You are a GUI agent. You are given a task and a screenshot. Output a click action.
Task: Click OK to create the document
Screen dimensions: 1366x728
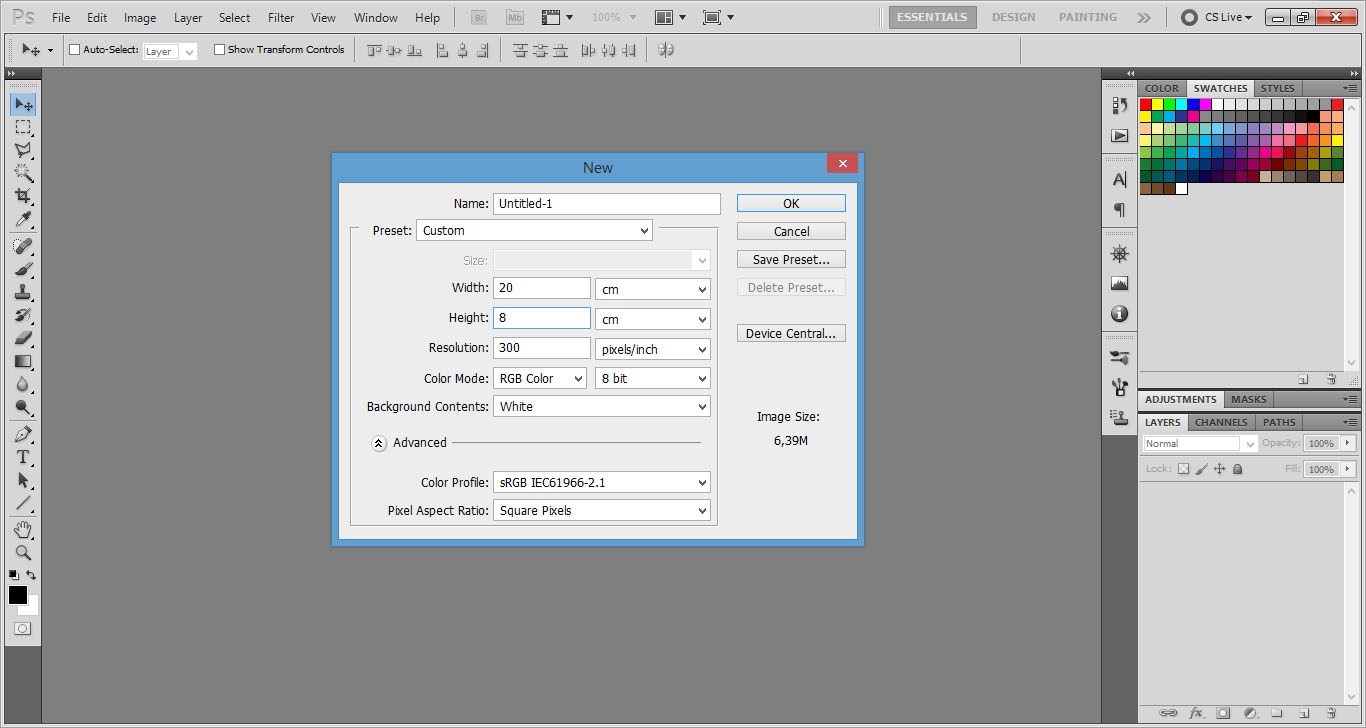coord(791,203)
